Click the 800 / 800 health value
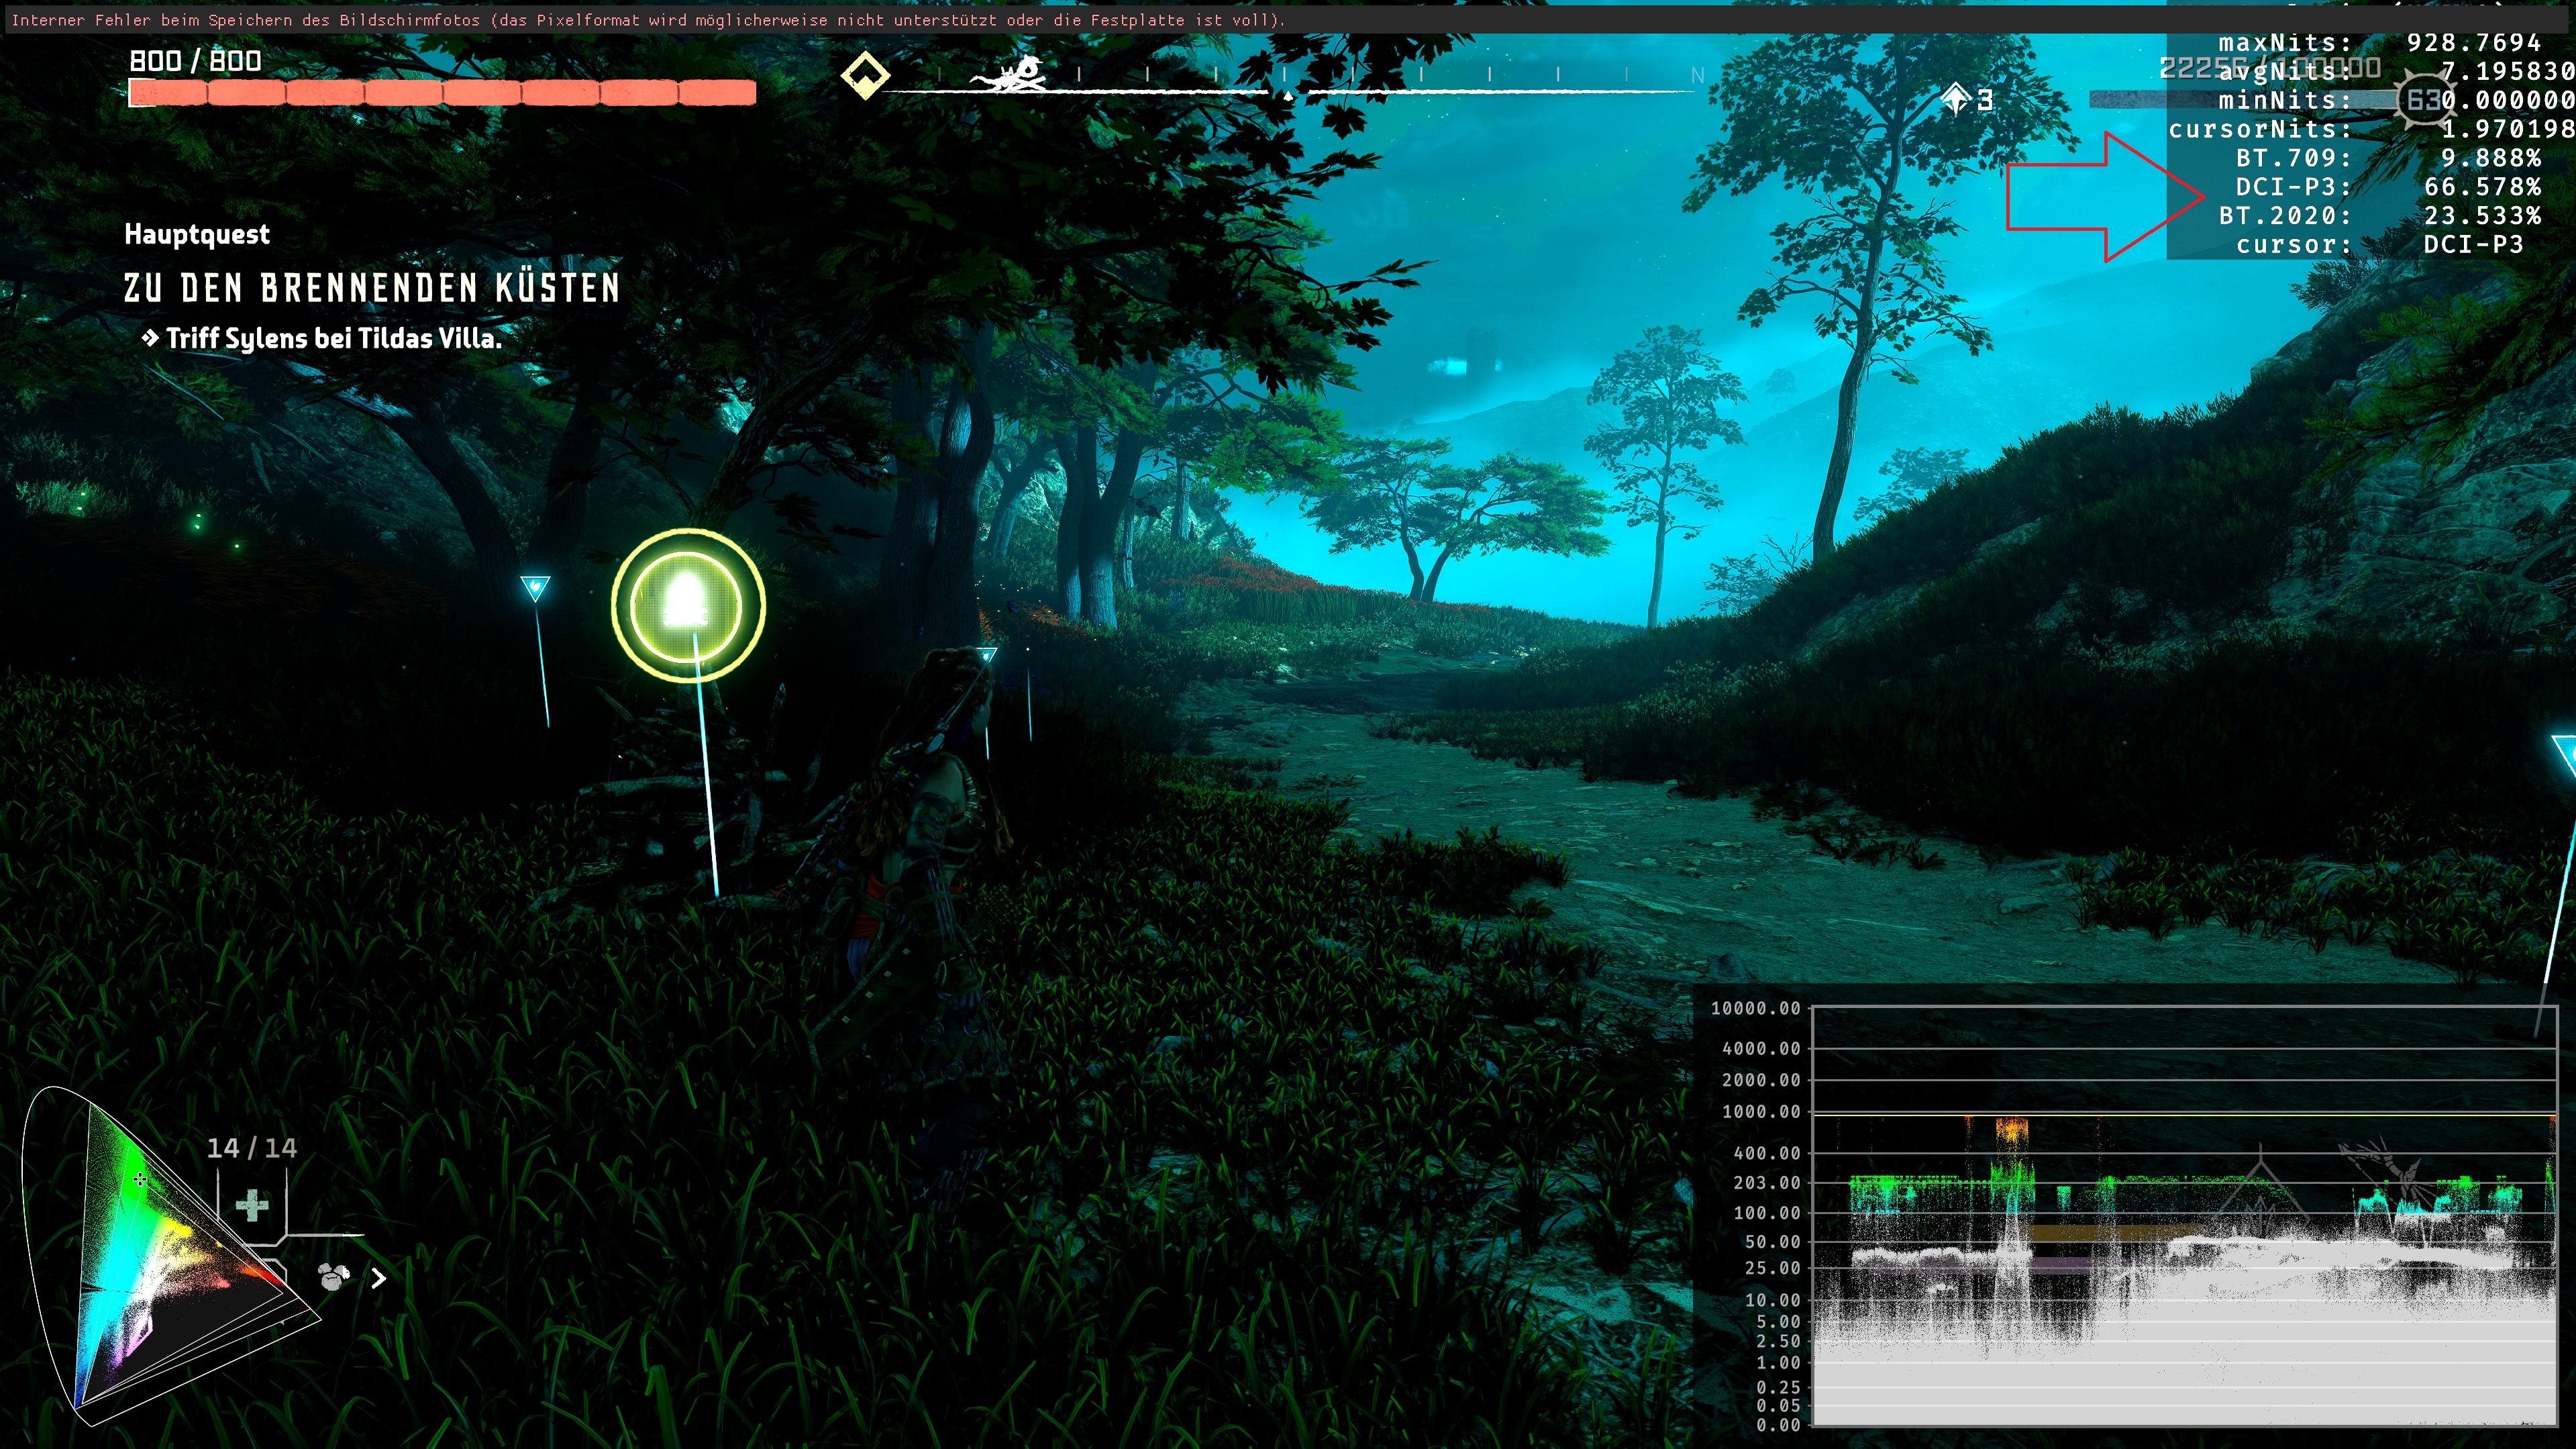This screenshot has height=1449, width=2576. tap(195, 61)
